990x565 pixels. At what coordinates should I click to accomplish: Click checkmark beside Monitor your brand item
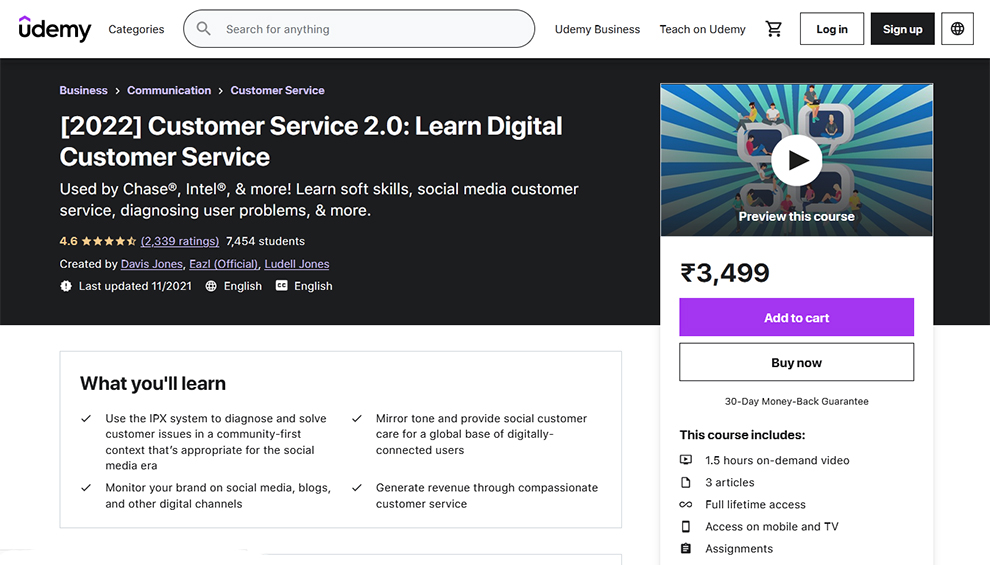86,487
